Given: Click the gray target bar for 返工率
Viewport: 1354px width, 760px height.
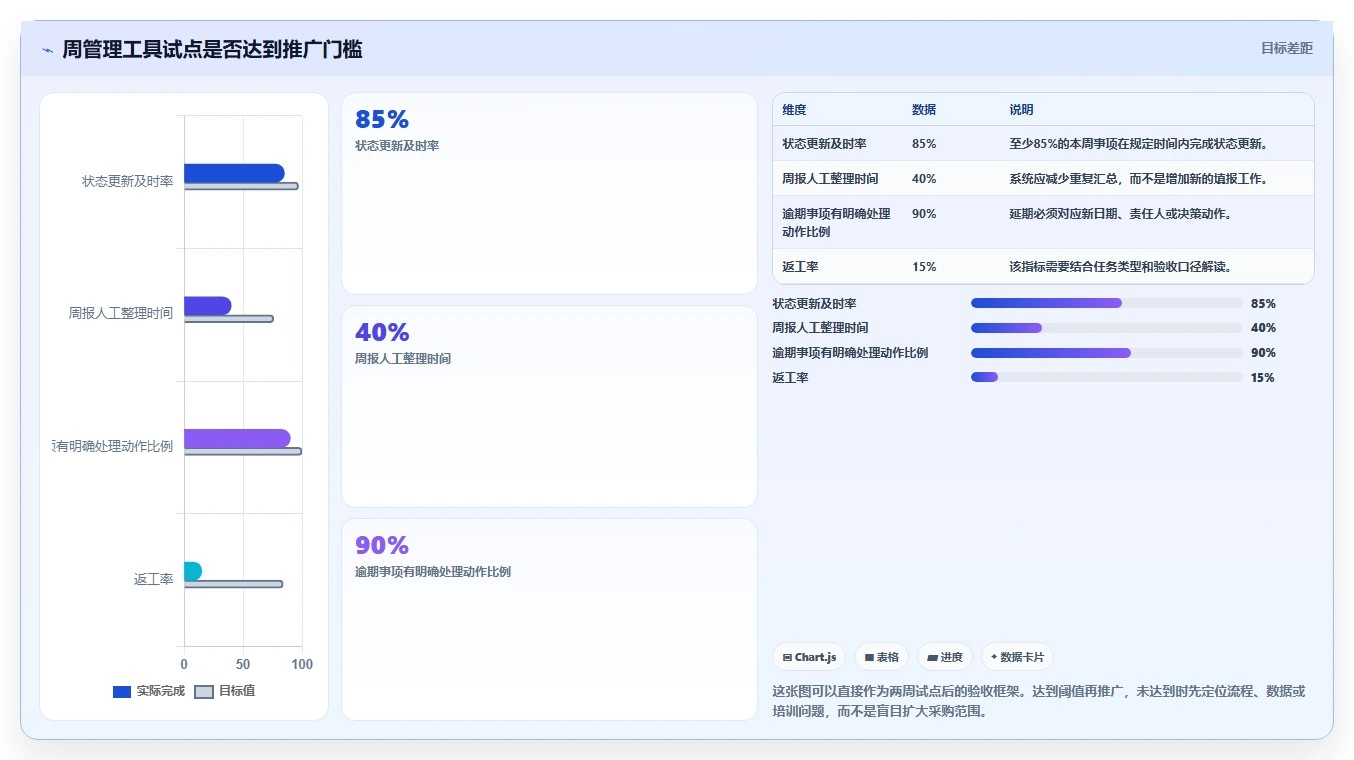Looking at the screenshot, I should (x=233, y=584).
